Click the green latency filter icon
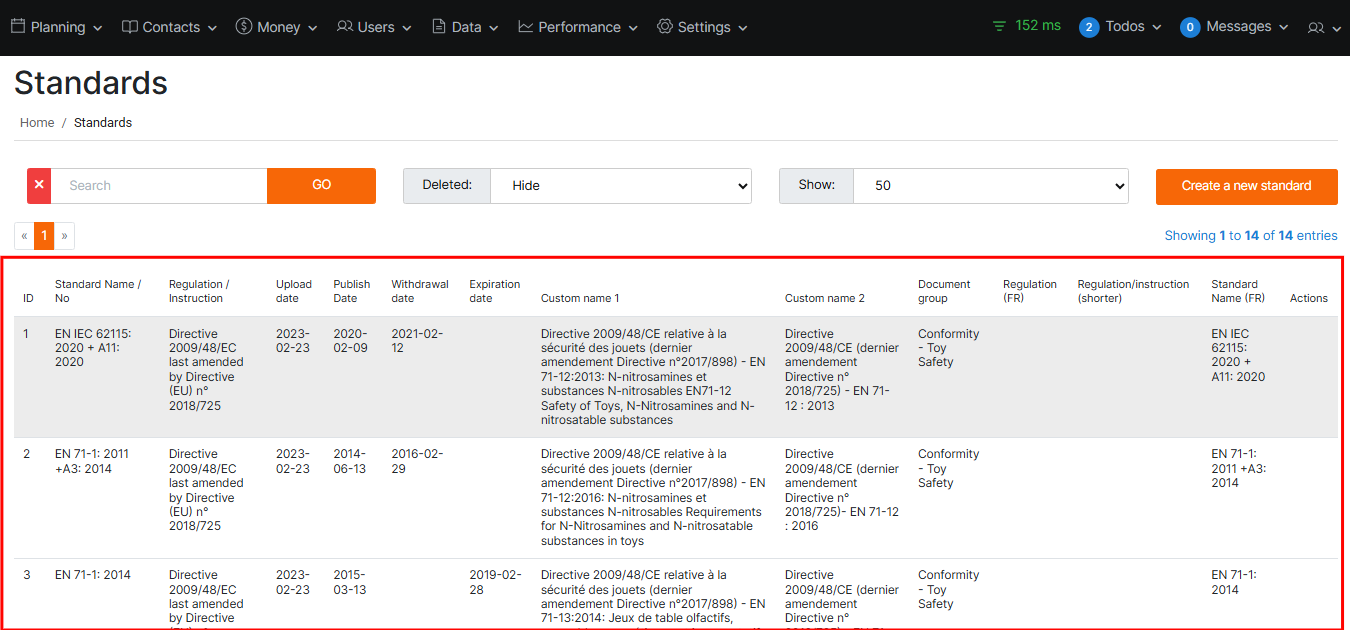The width and height of the screenshot is (1350, 630). coord(999,26)
